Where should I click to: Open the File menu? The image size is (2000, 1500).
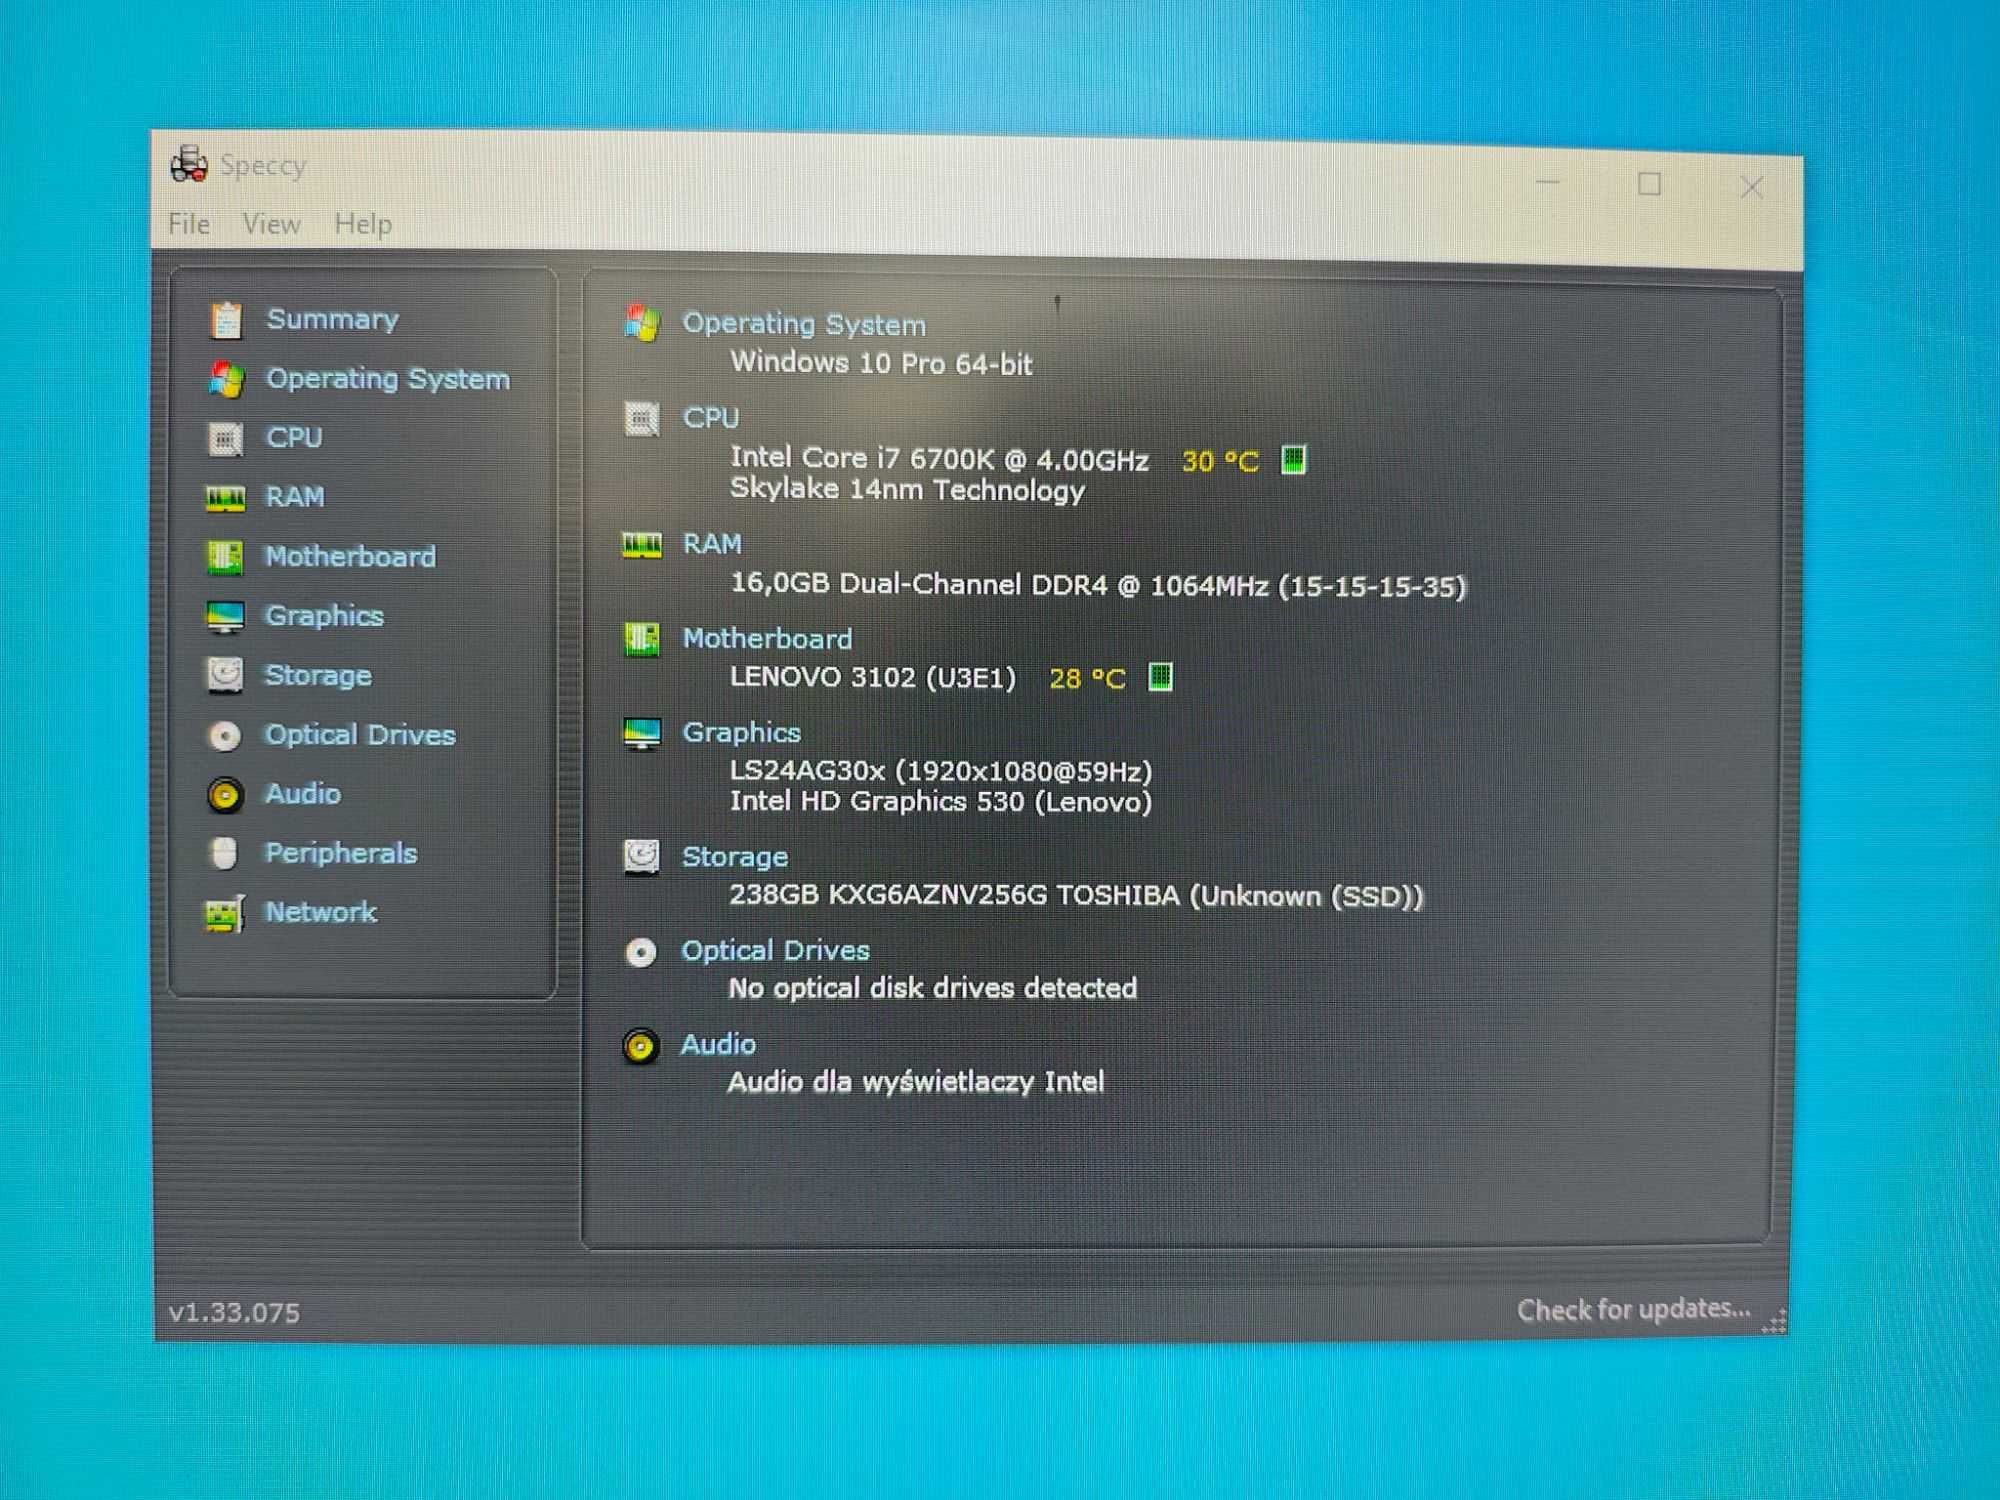(x=189, y=224)
